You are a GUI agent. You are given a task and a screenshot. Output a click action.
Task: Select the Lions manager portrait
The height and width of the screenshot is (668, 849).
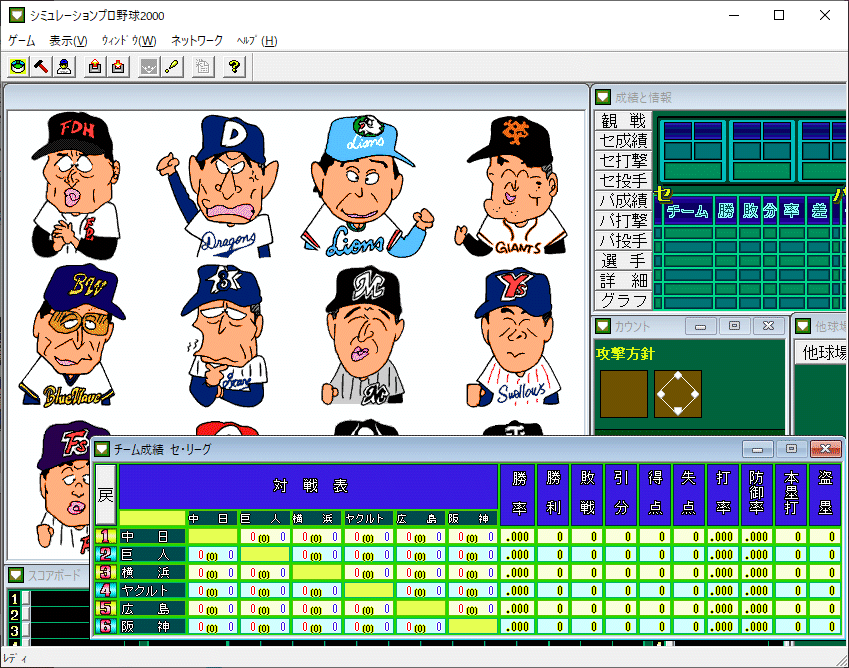[x=369, y=186]
